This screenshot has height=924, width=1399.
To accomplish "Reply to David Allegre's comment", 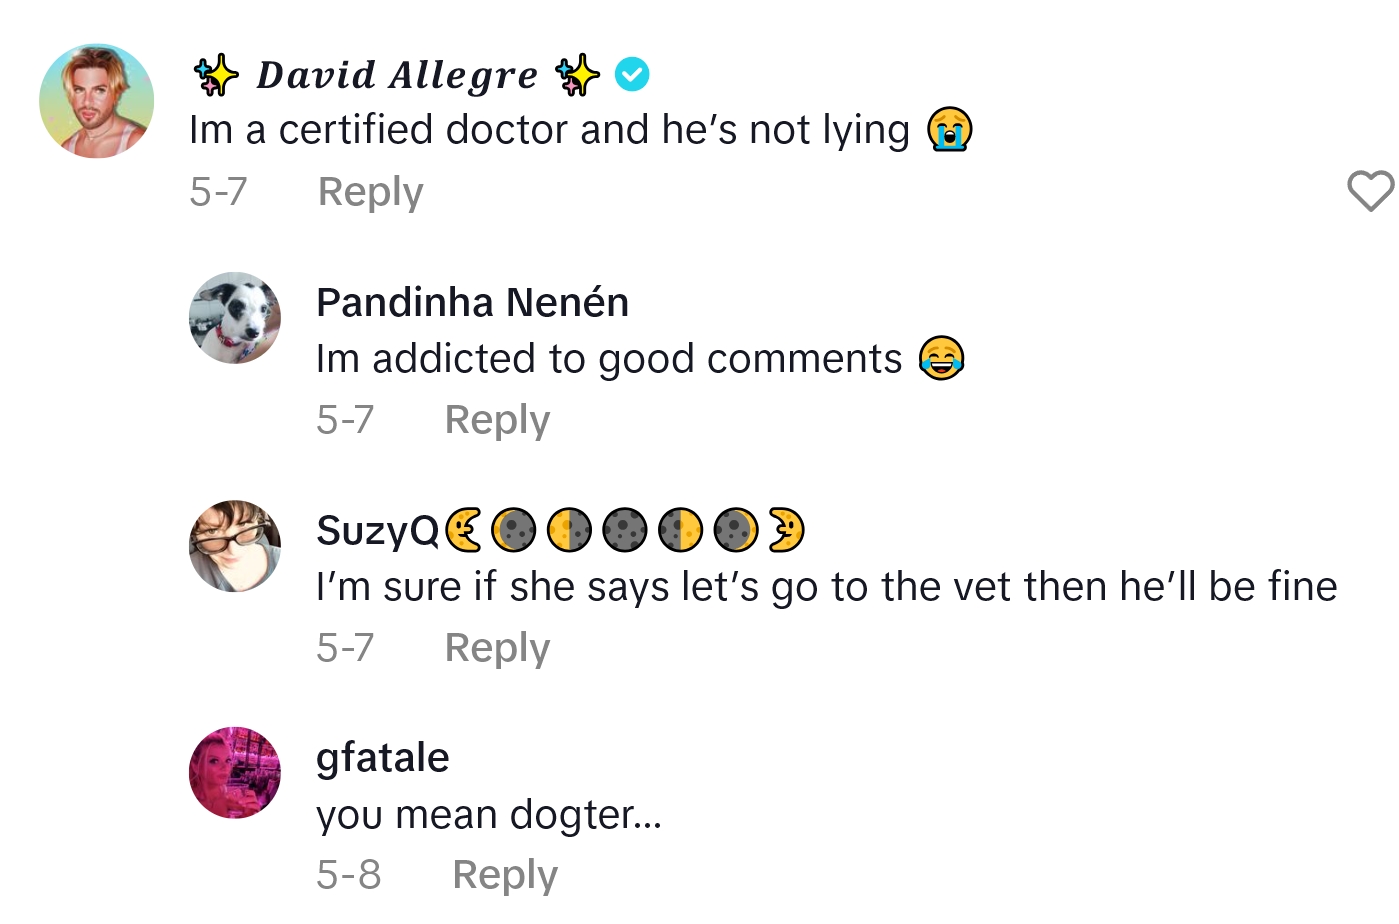I will (x=370, y=191).
